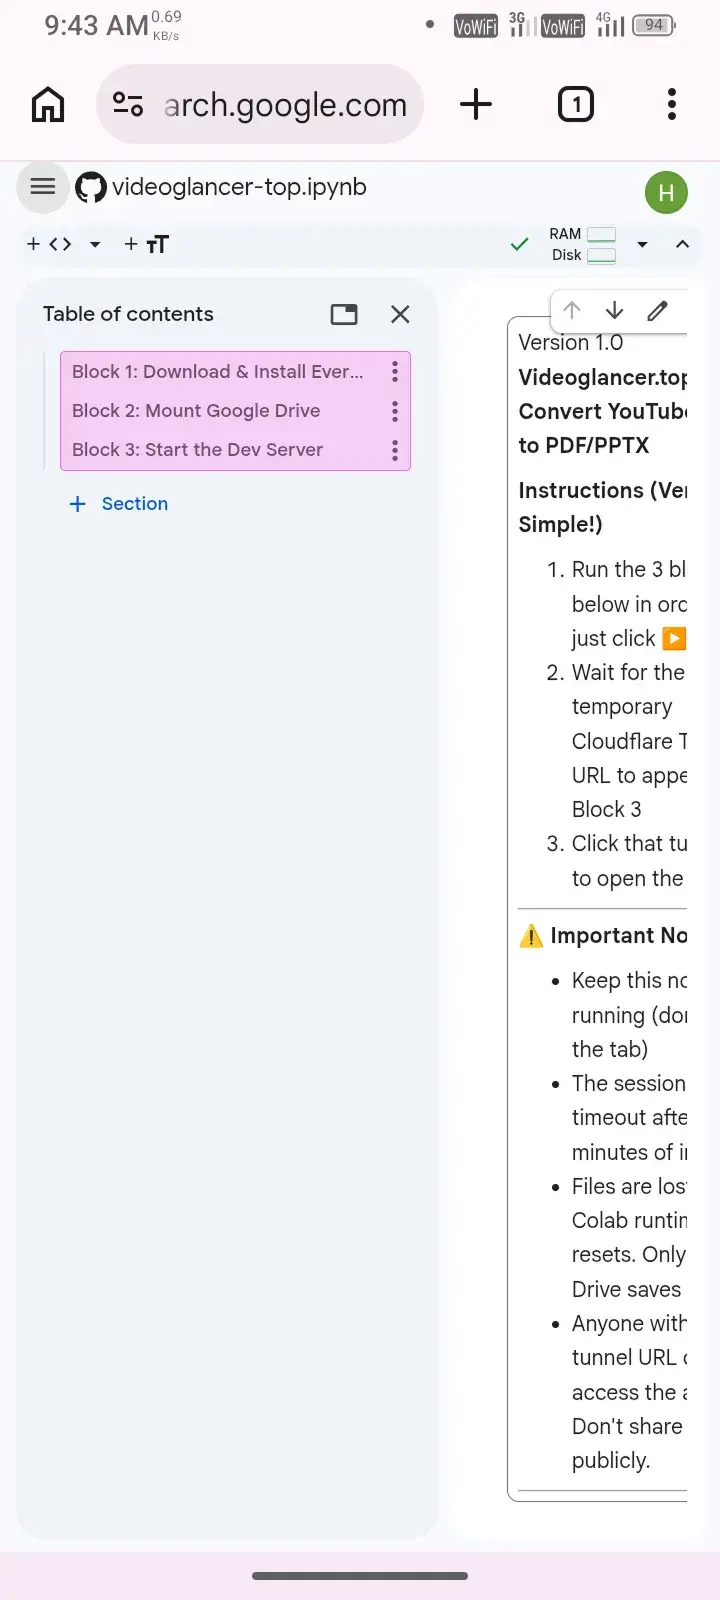Collapse the toolbar header with chevron up

pos(682,244)
